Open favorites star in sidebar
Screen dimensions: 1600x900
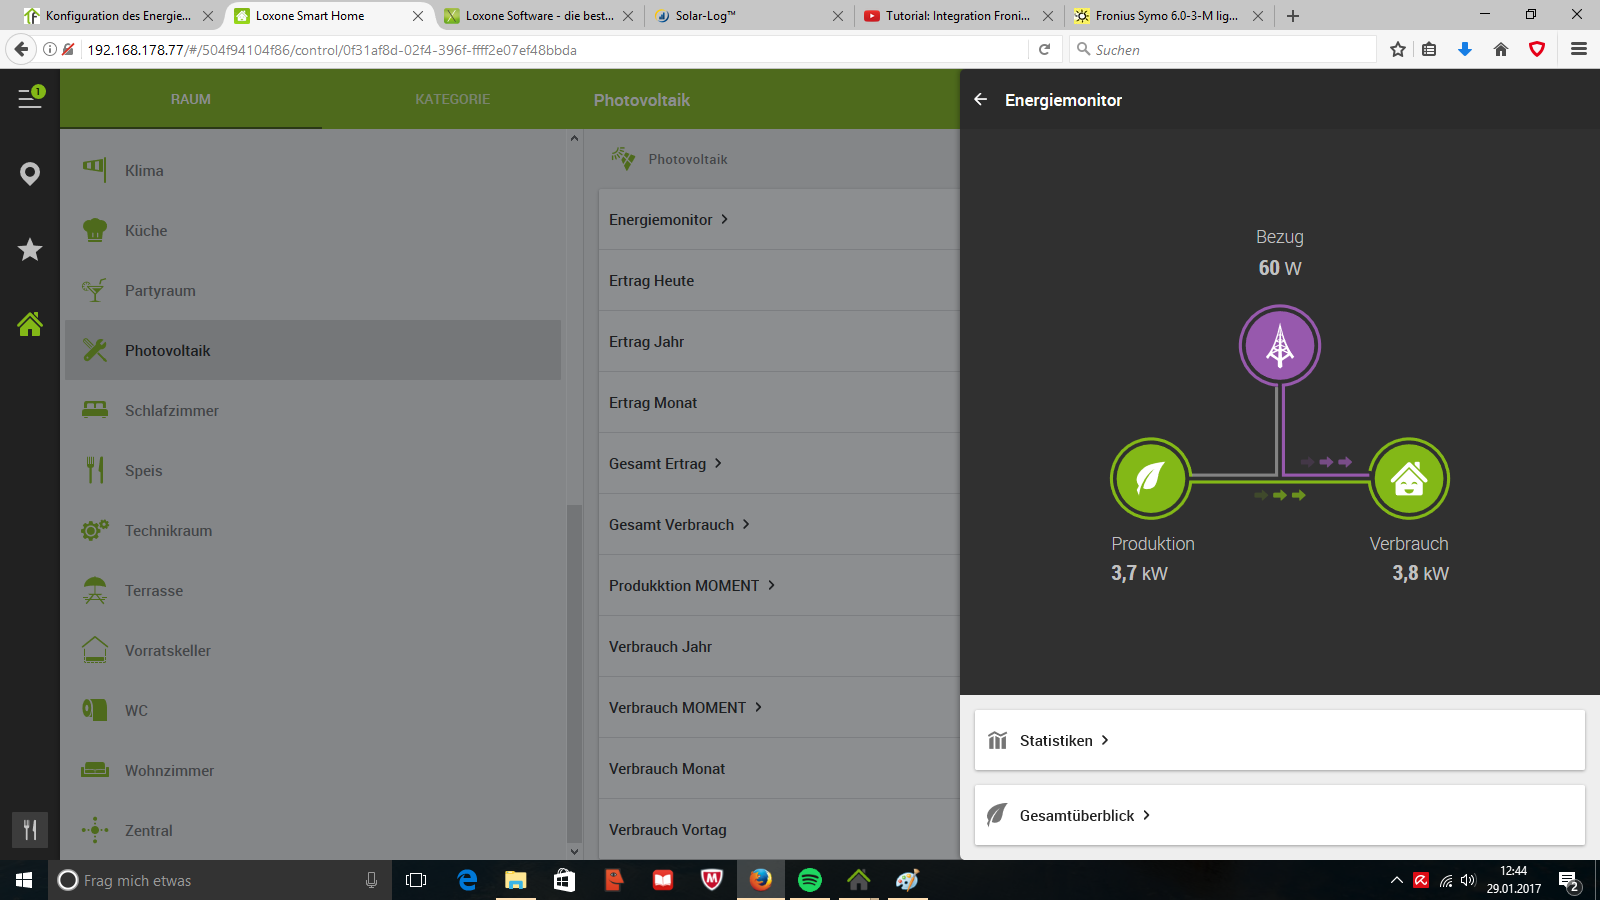[x=30, y=249]
